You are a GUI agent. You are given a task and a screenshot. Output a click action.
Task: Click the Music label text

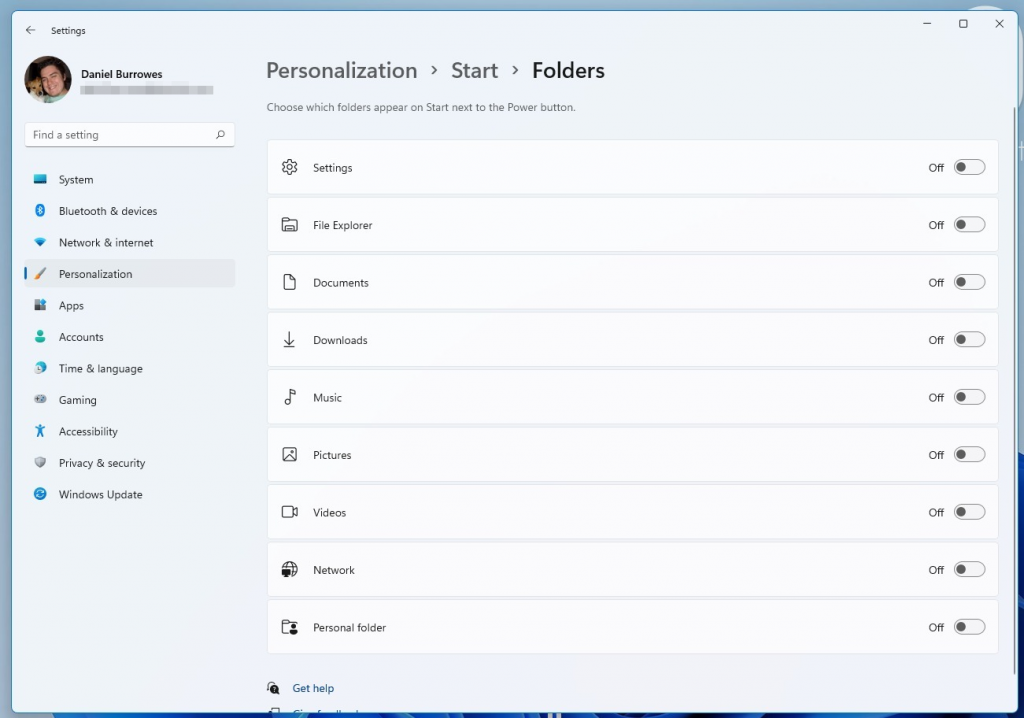(x=327, y=397)
